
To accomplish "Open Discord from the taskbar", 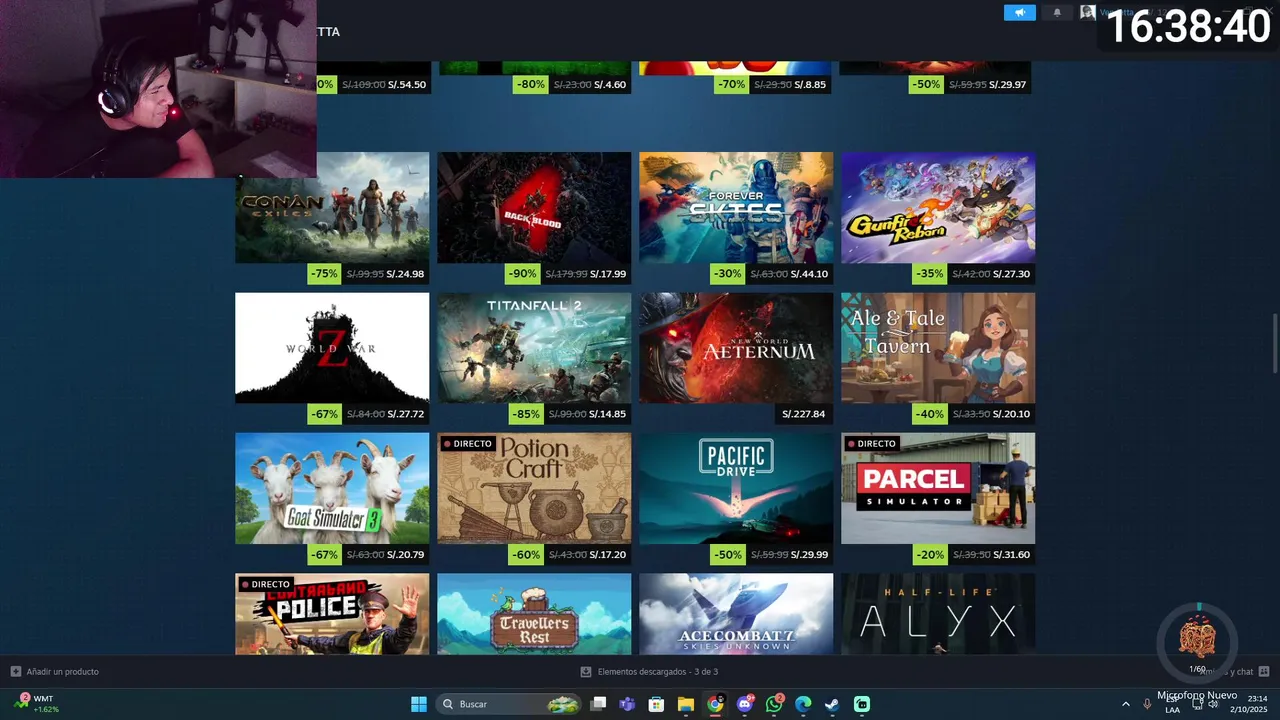I will pos(745,704).
